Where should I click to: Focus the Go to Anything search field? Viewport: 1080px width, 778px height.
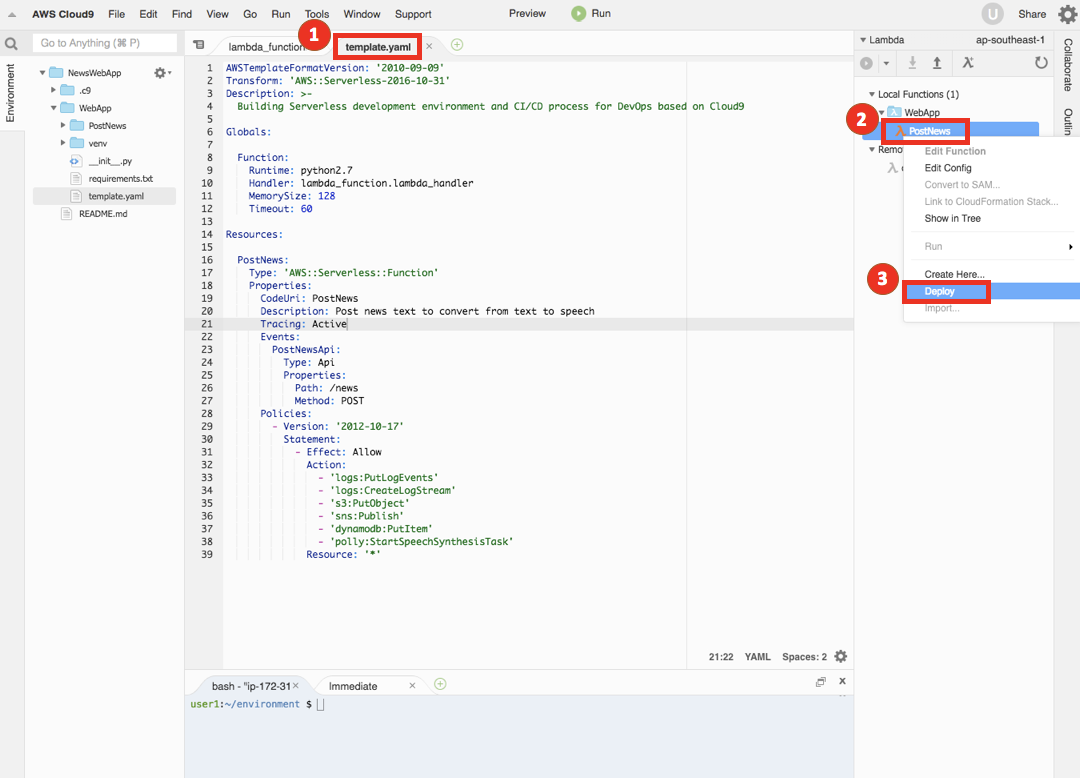click(x=105, y=43)
